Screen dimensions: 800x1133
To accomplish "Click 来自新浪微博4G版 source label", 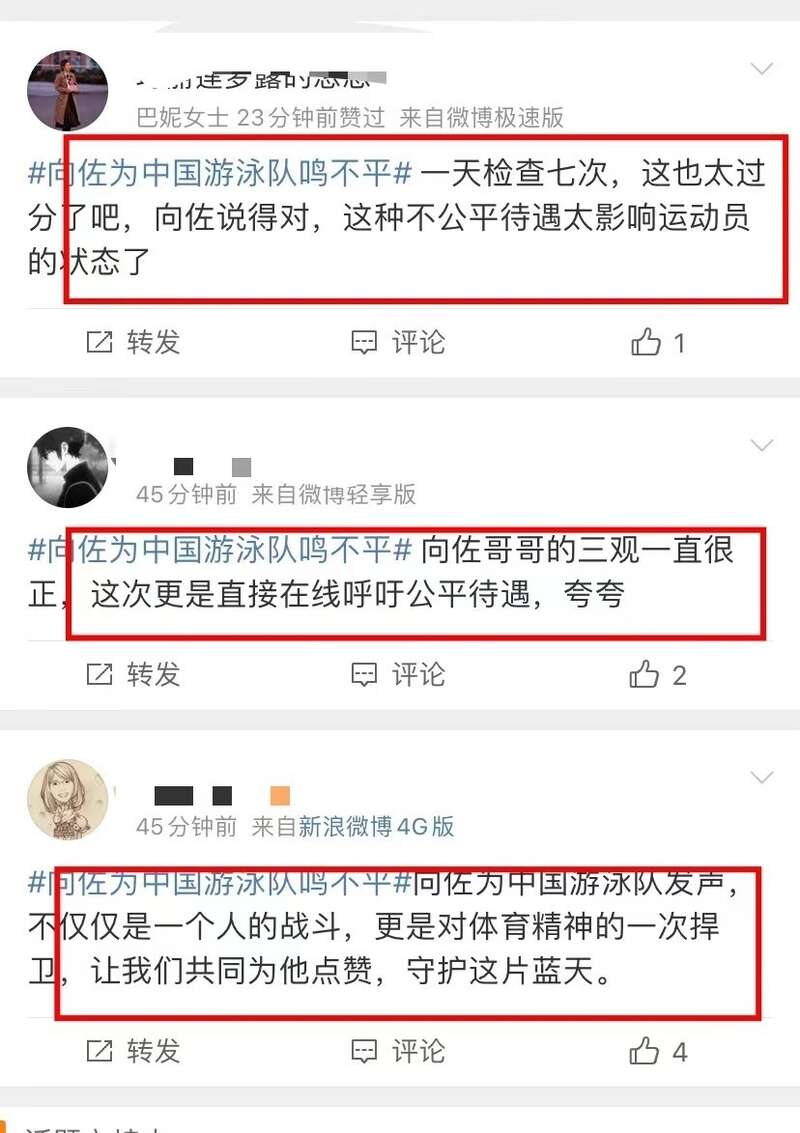I will click(353, 826).
